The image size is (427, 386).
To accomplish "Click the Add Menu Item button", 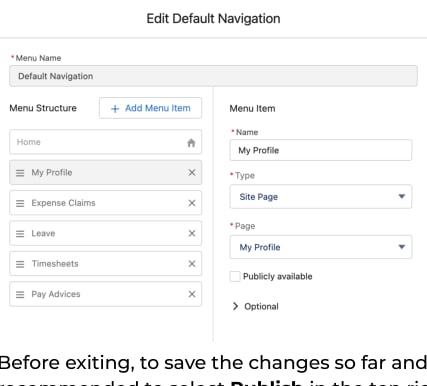I will tap(150, 108).
